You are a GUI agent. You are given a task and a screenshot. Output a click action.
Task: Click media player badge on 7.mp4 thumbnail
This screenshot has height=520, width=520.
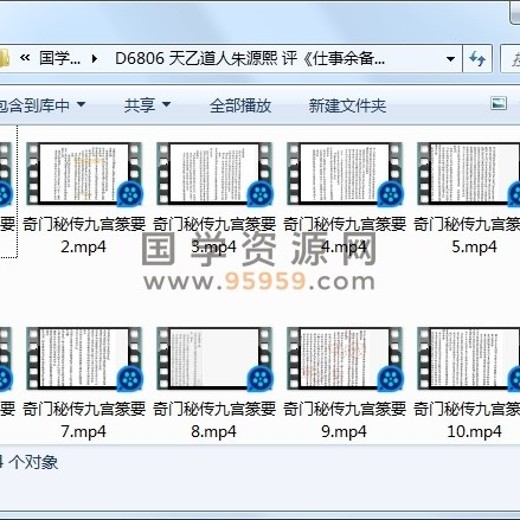pyautogui.click(x=130, y=378)
